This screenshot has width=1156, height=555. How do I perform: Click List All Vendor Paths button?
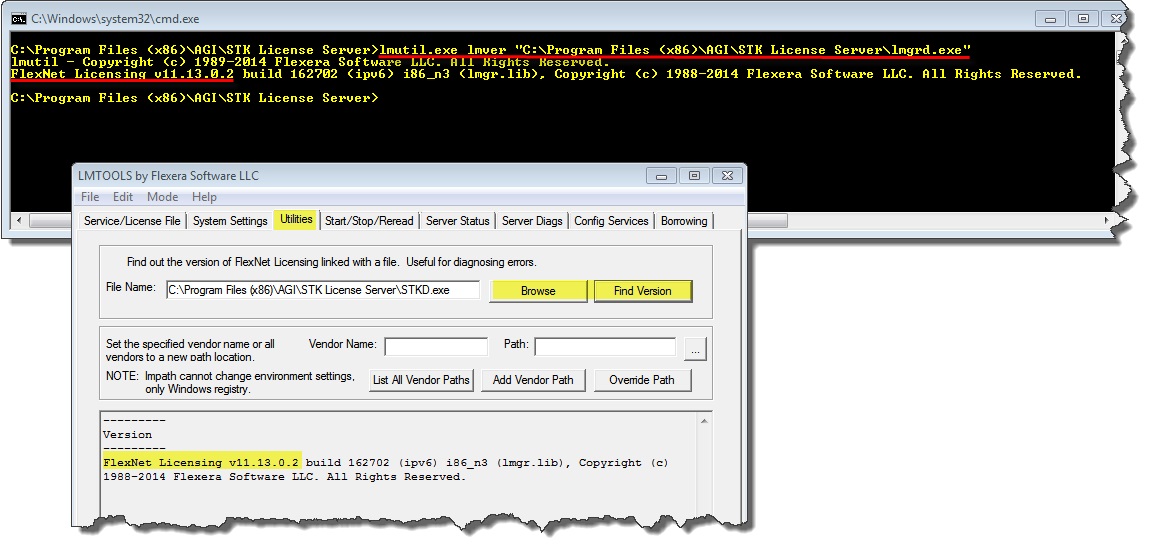click(421, 380)
